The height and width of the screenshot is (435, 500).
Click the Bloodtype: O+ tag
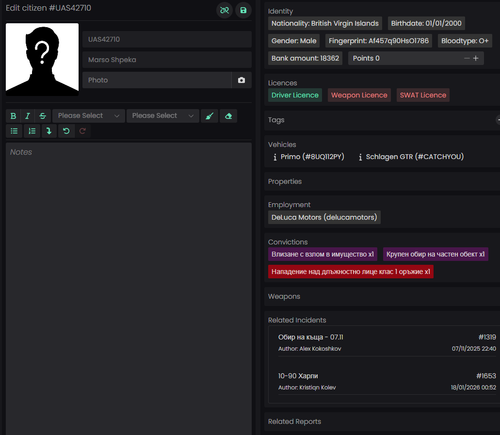coord(465,41)
